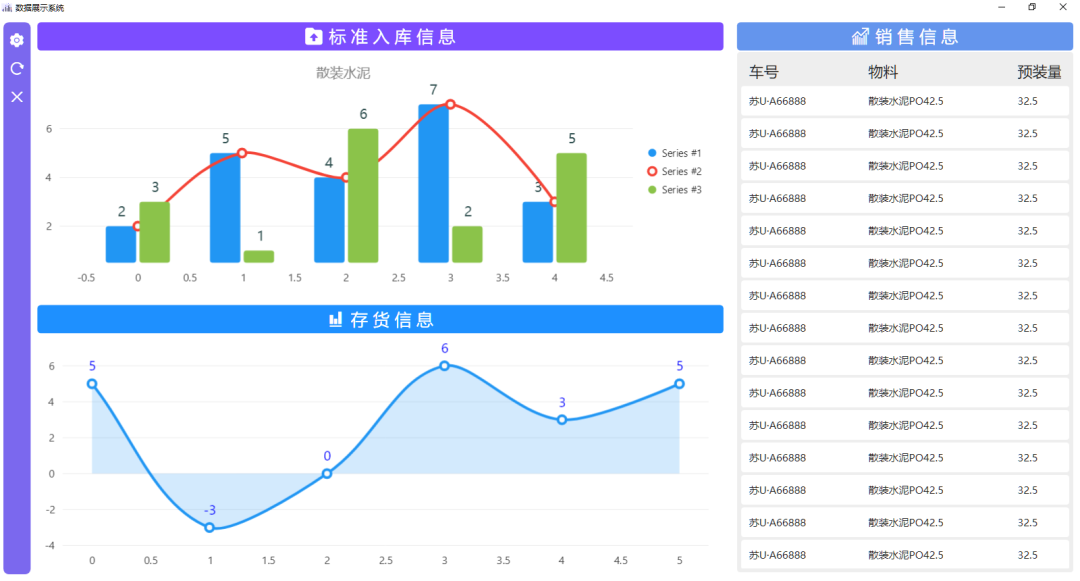This screenshot has height=581, width=1080.
Task: Click the bar chart icon beside 存货信息
Action: [336, 320]
